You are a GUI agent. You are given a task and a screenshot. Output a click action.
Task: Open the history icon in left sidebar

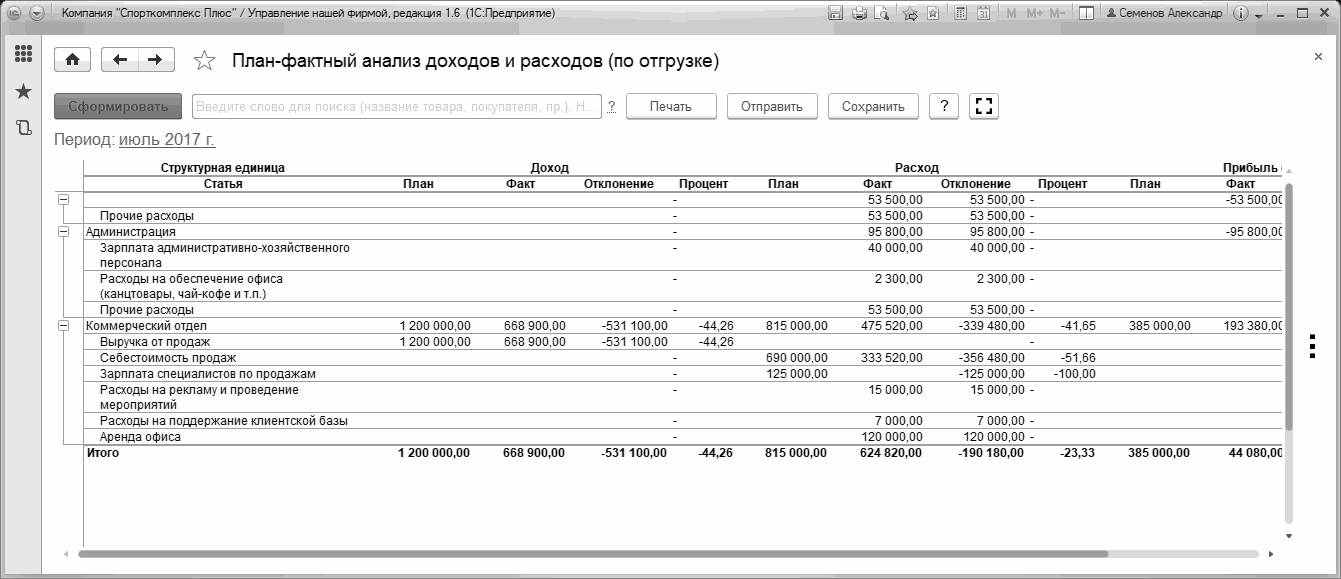[23, 127]
